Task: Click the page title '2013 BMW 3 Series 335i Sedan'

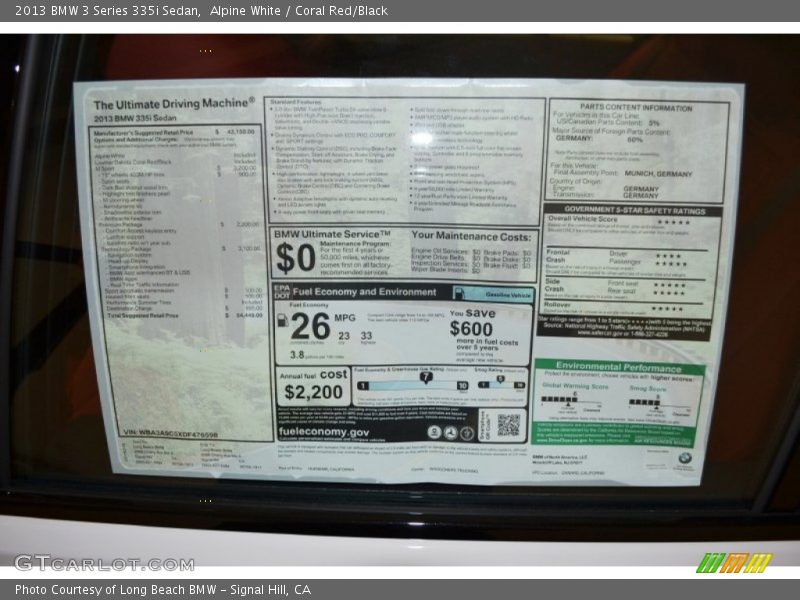Action: (x=107, y=11)
